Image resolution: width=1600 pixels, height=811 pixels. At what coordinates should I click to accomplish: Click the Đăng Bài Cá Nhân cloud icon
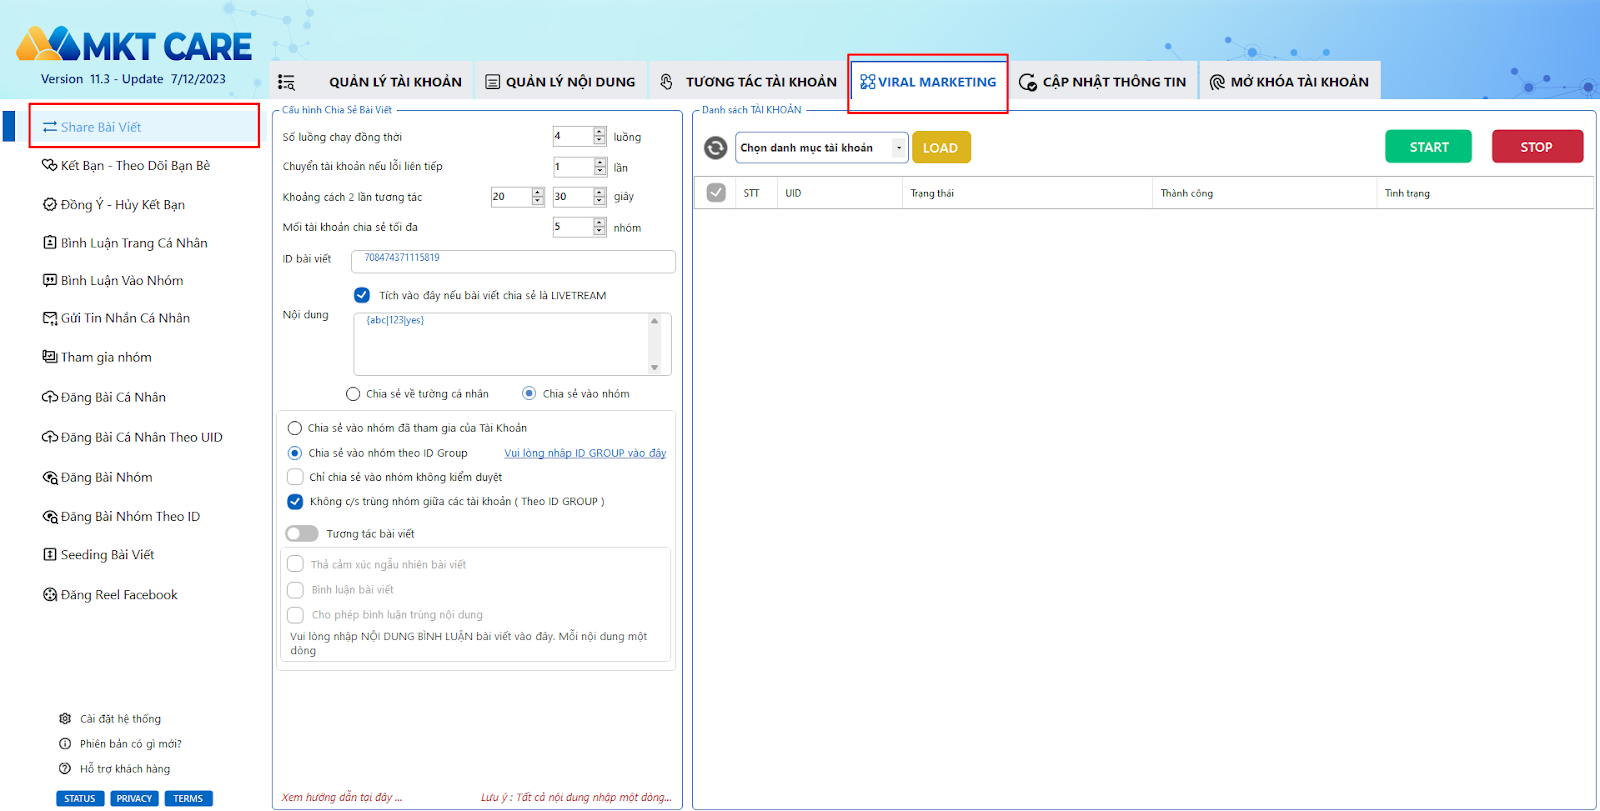click(50, 397)
